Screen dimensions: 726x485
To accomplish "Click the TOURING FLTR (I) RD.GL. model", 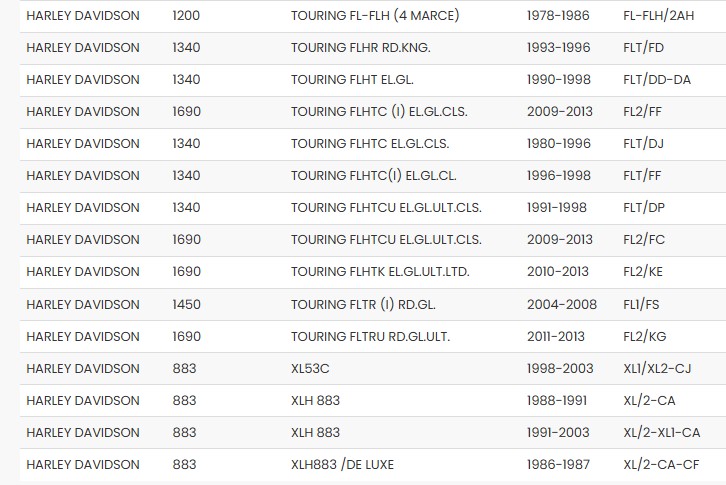I will (x=361, y=304).
